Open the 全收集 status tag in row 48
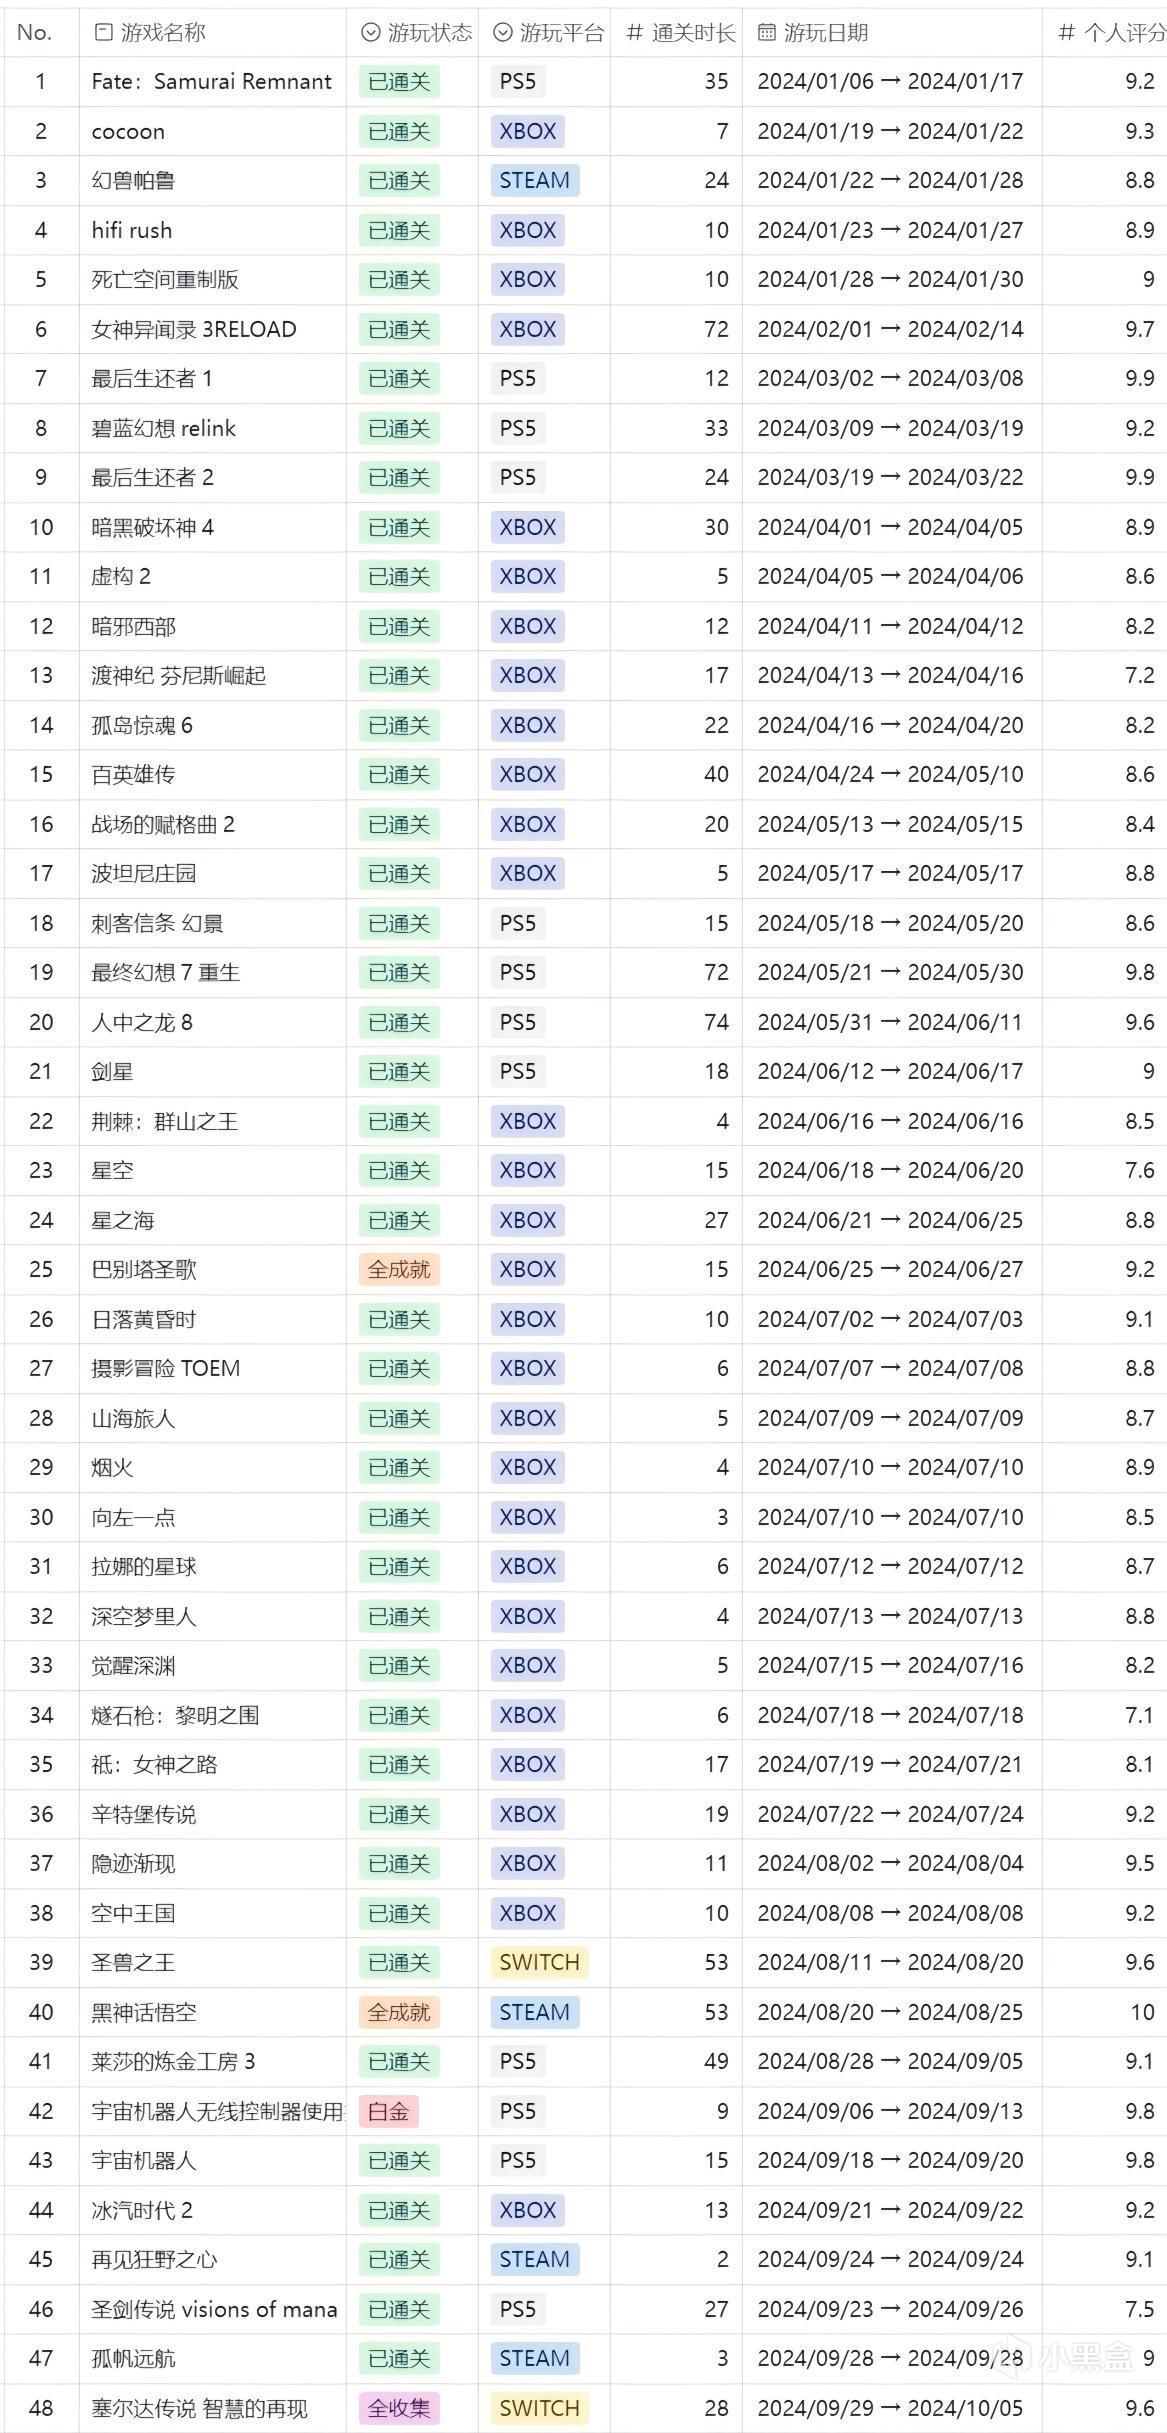The height and width of the screenshot is (2433, 1167). (x=398, y=2408)
